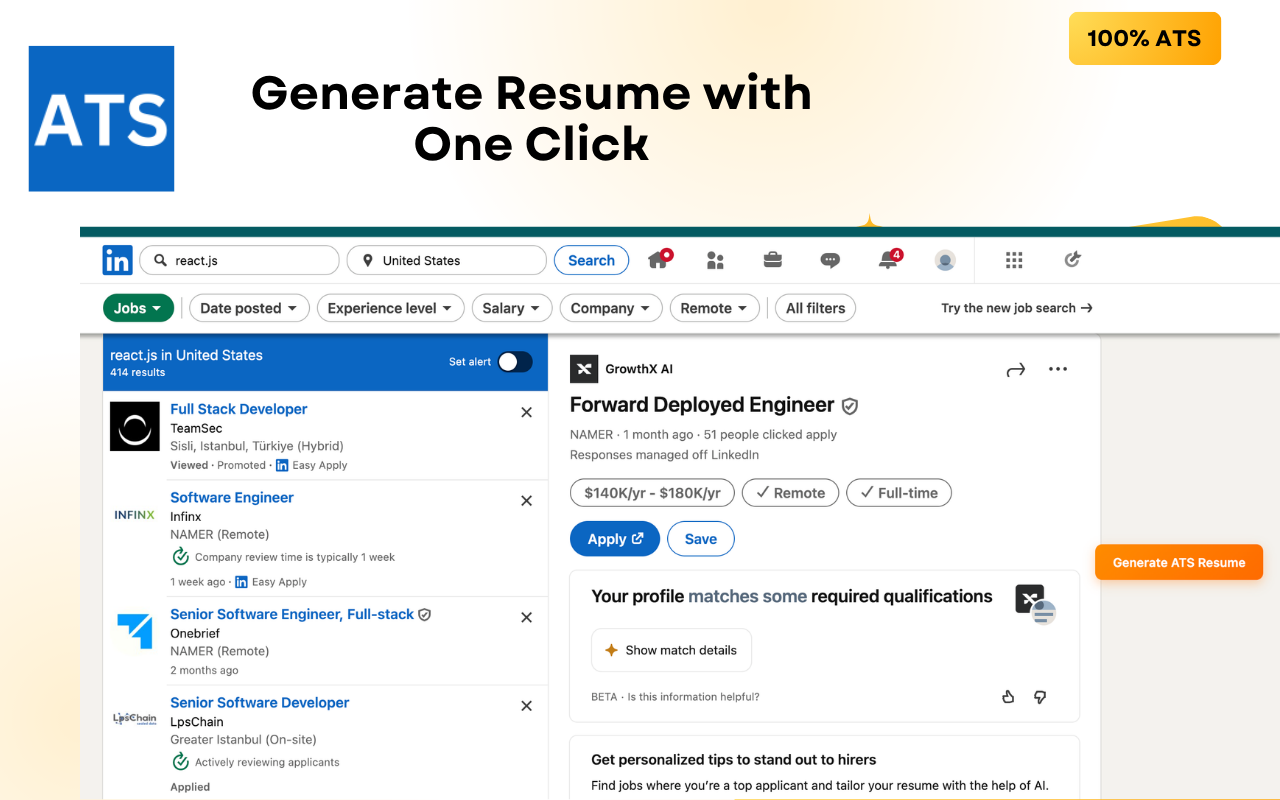Viewport: 1280px width, 800px height.
Task: Click 'Actively reviewing applicants' text
Action: (x=267, y=762)
